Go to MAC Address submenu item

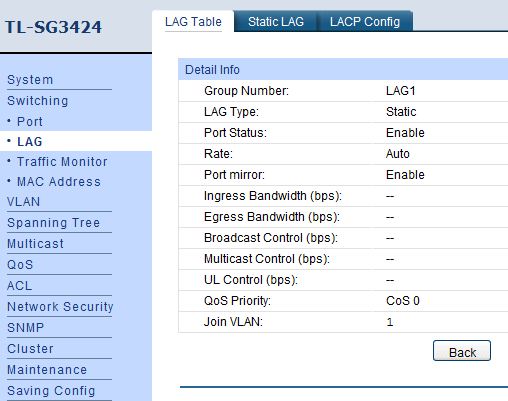tap(59, 182)
